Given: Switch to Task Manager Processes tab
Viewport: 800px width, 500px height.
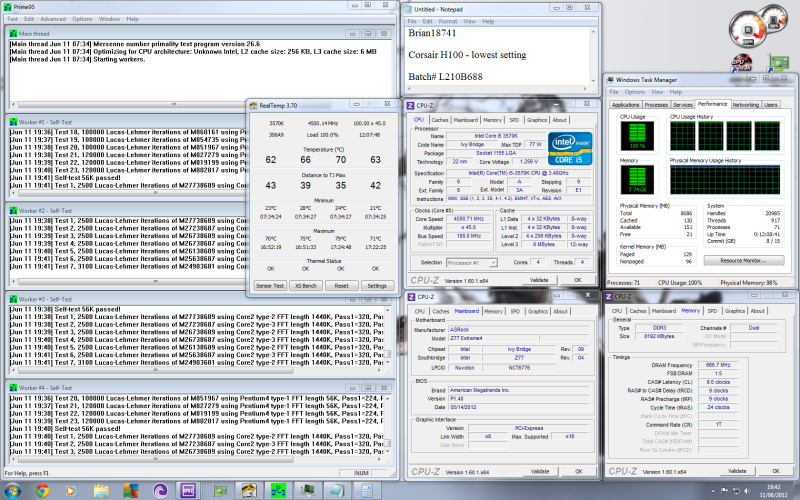Looking at the screenshot, I should (656, 104).
